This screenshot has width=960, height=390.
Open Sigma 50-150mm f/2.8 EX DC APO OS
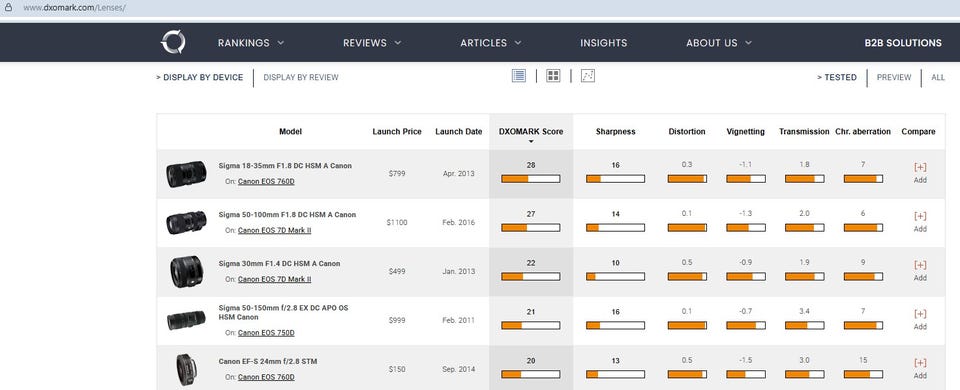[283, 312]
